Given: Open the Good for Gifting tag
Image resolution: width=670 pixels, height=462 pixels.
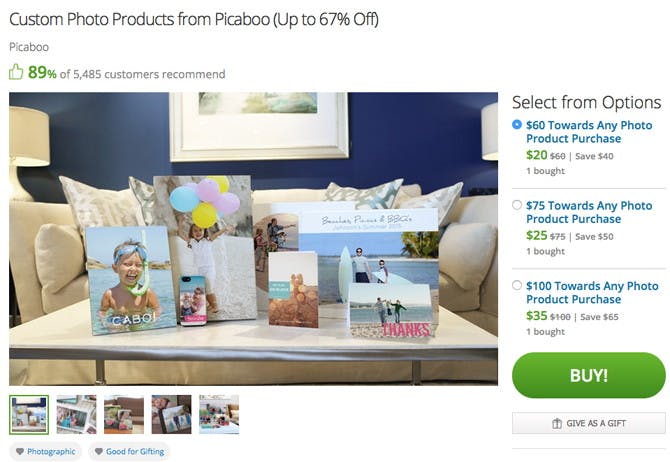Looking at the screenshot, I should (127, 451).
